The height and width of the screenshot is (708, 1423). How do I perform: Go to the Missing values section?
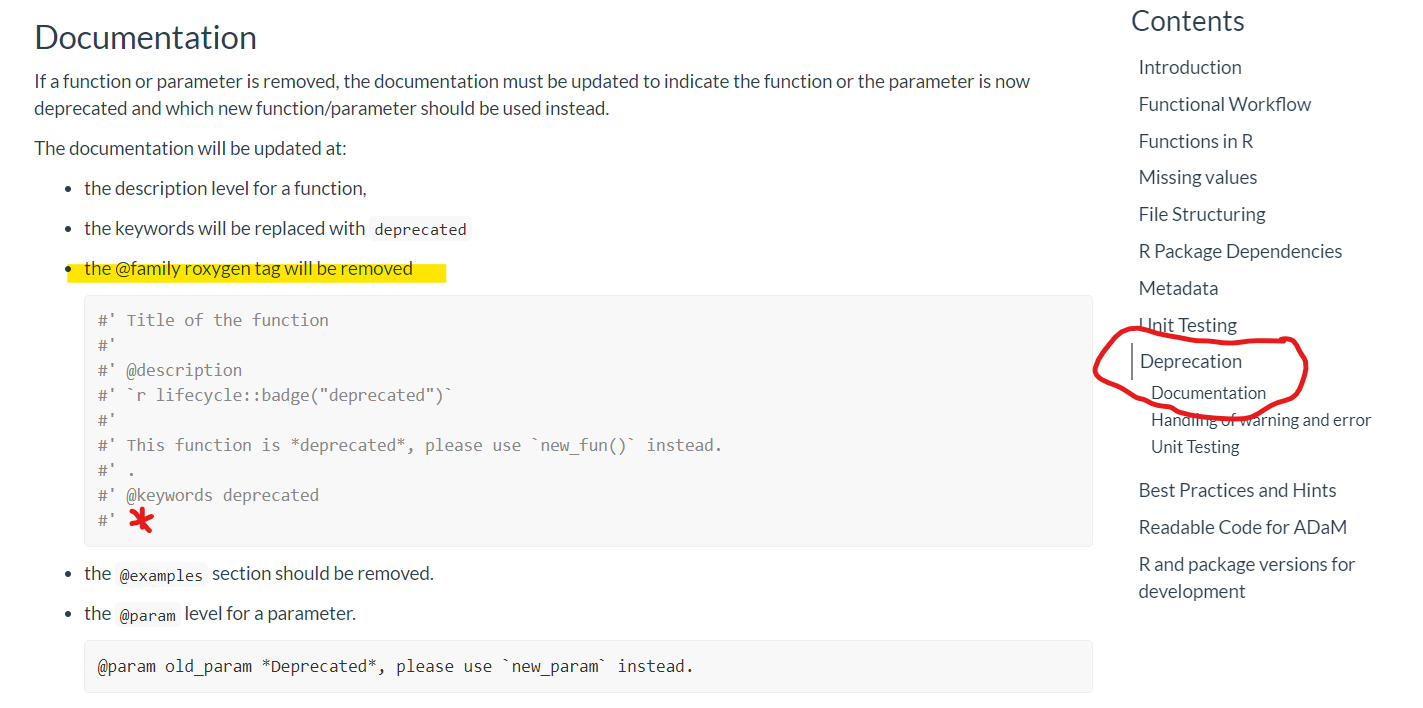(1197, 177)
